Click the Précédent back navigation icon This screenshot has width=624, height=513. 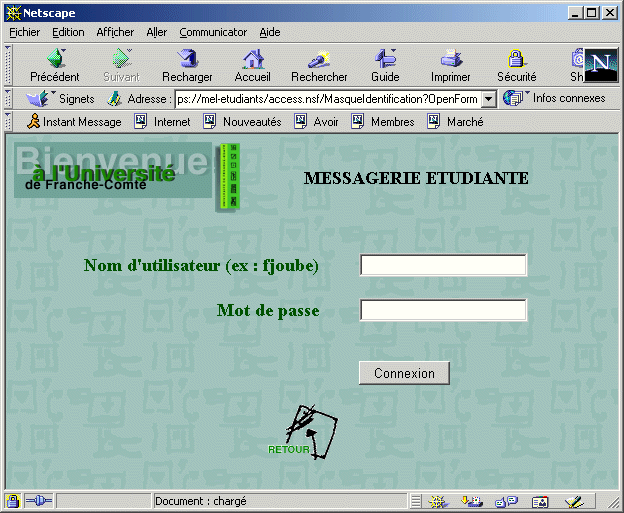(54, 59)
